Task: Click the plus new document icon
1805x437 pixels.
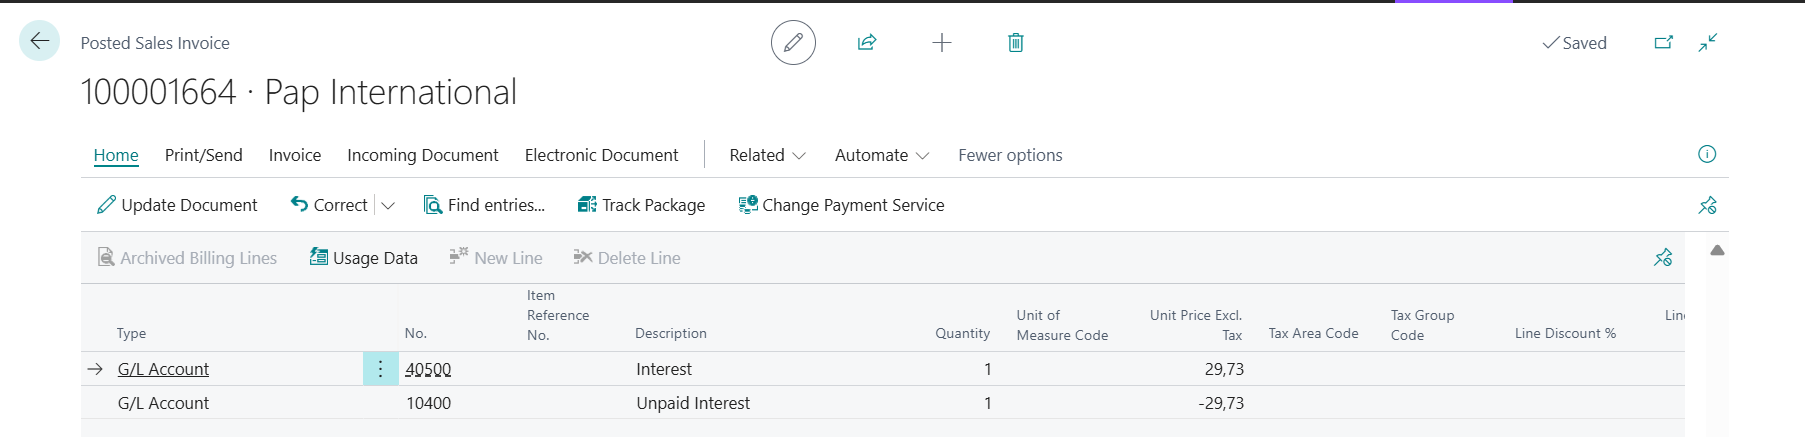Action: 942,43
